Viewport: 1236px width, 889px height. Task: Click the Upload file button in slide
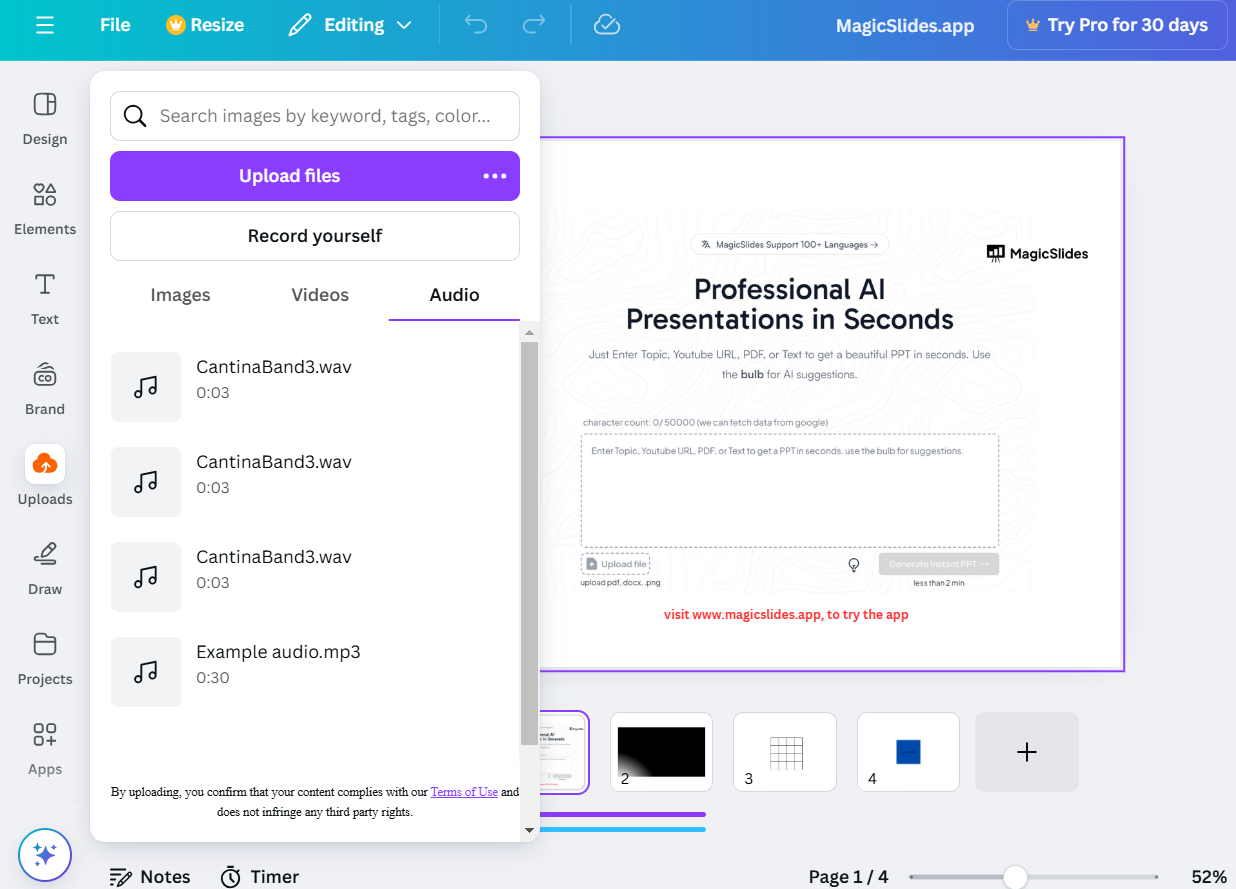pyautogui.click(x=616, y=564)
